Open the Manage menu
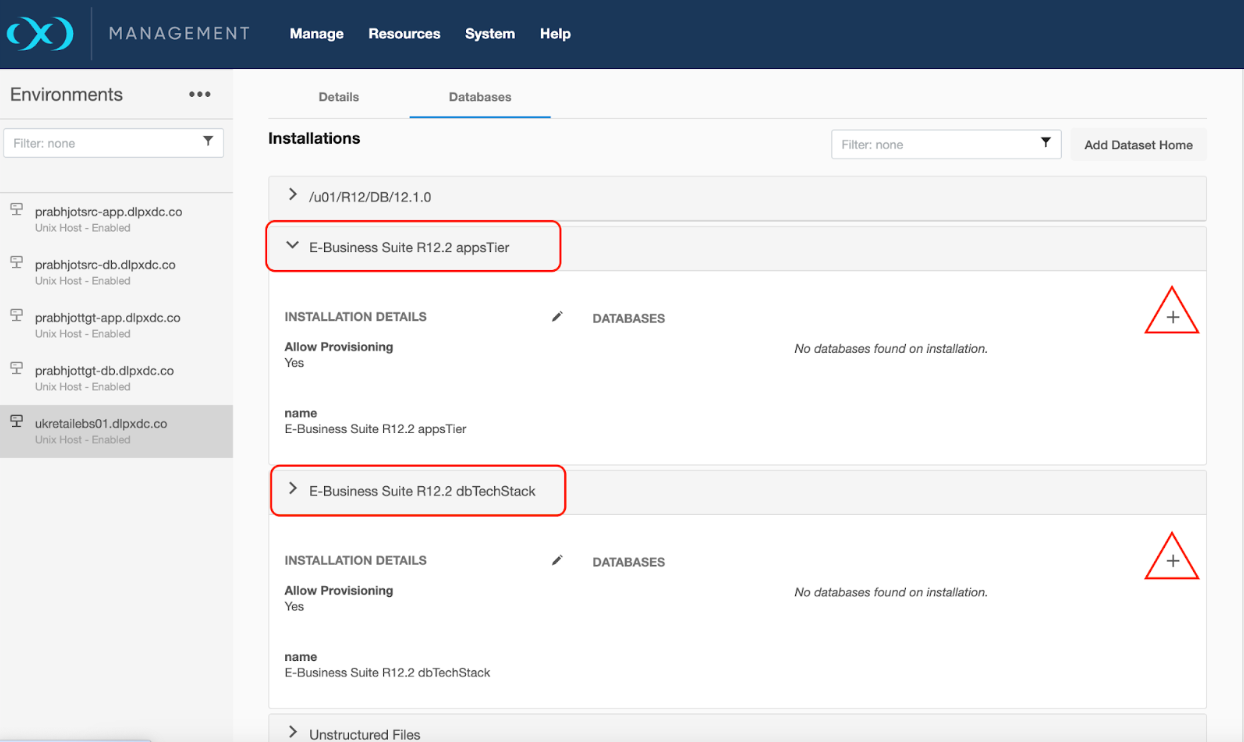This screenshot has height=742, width=1244. (x=316, y=33)
